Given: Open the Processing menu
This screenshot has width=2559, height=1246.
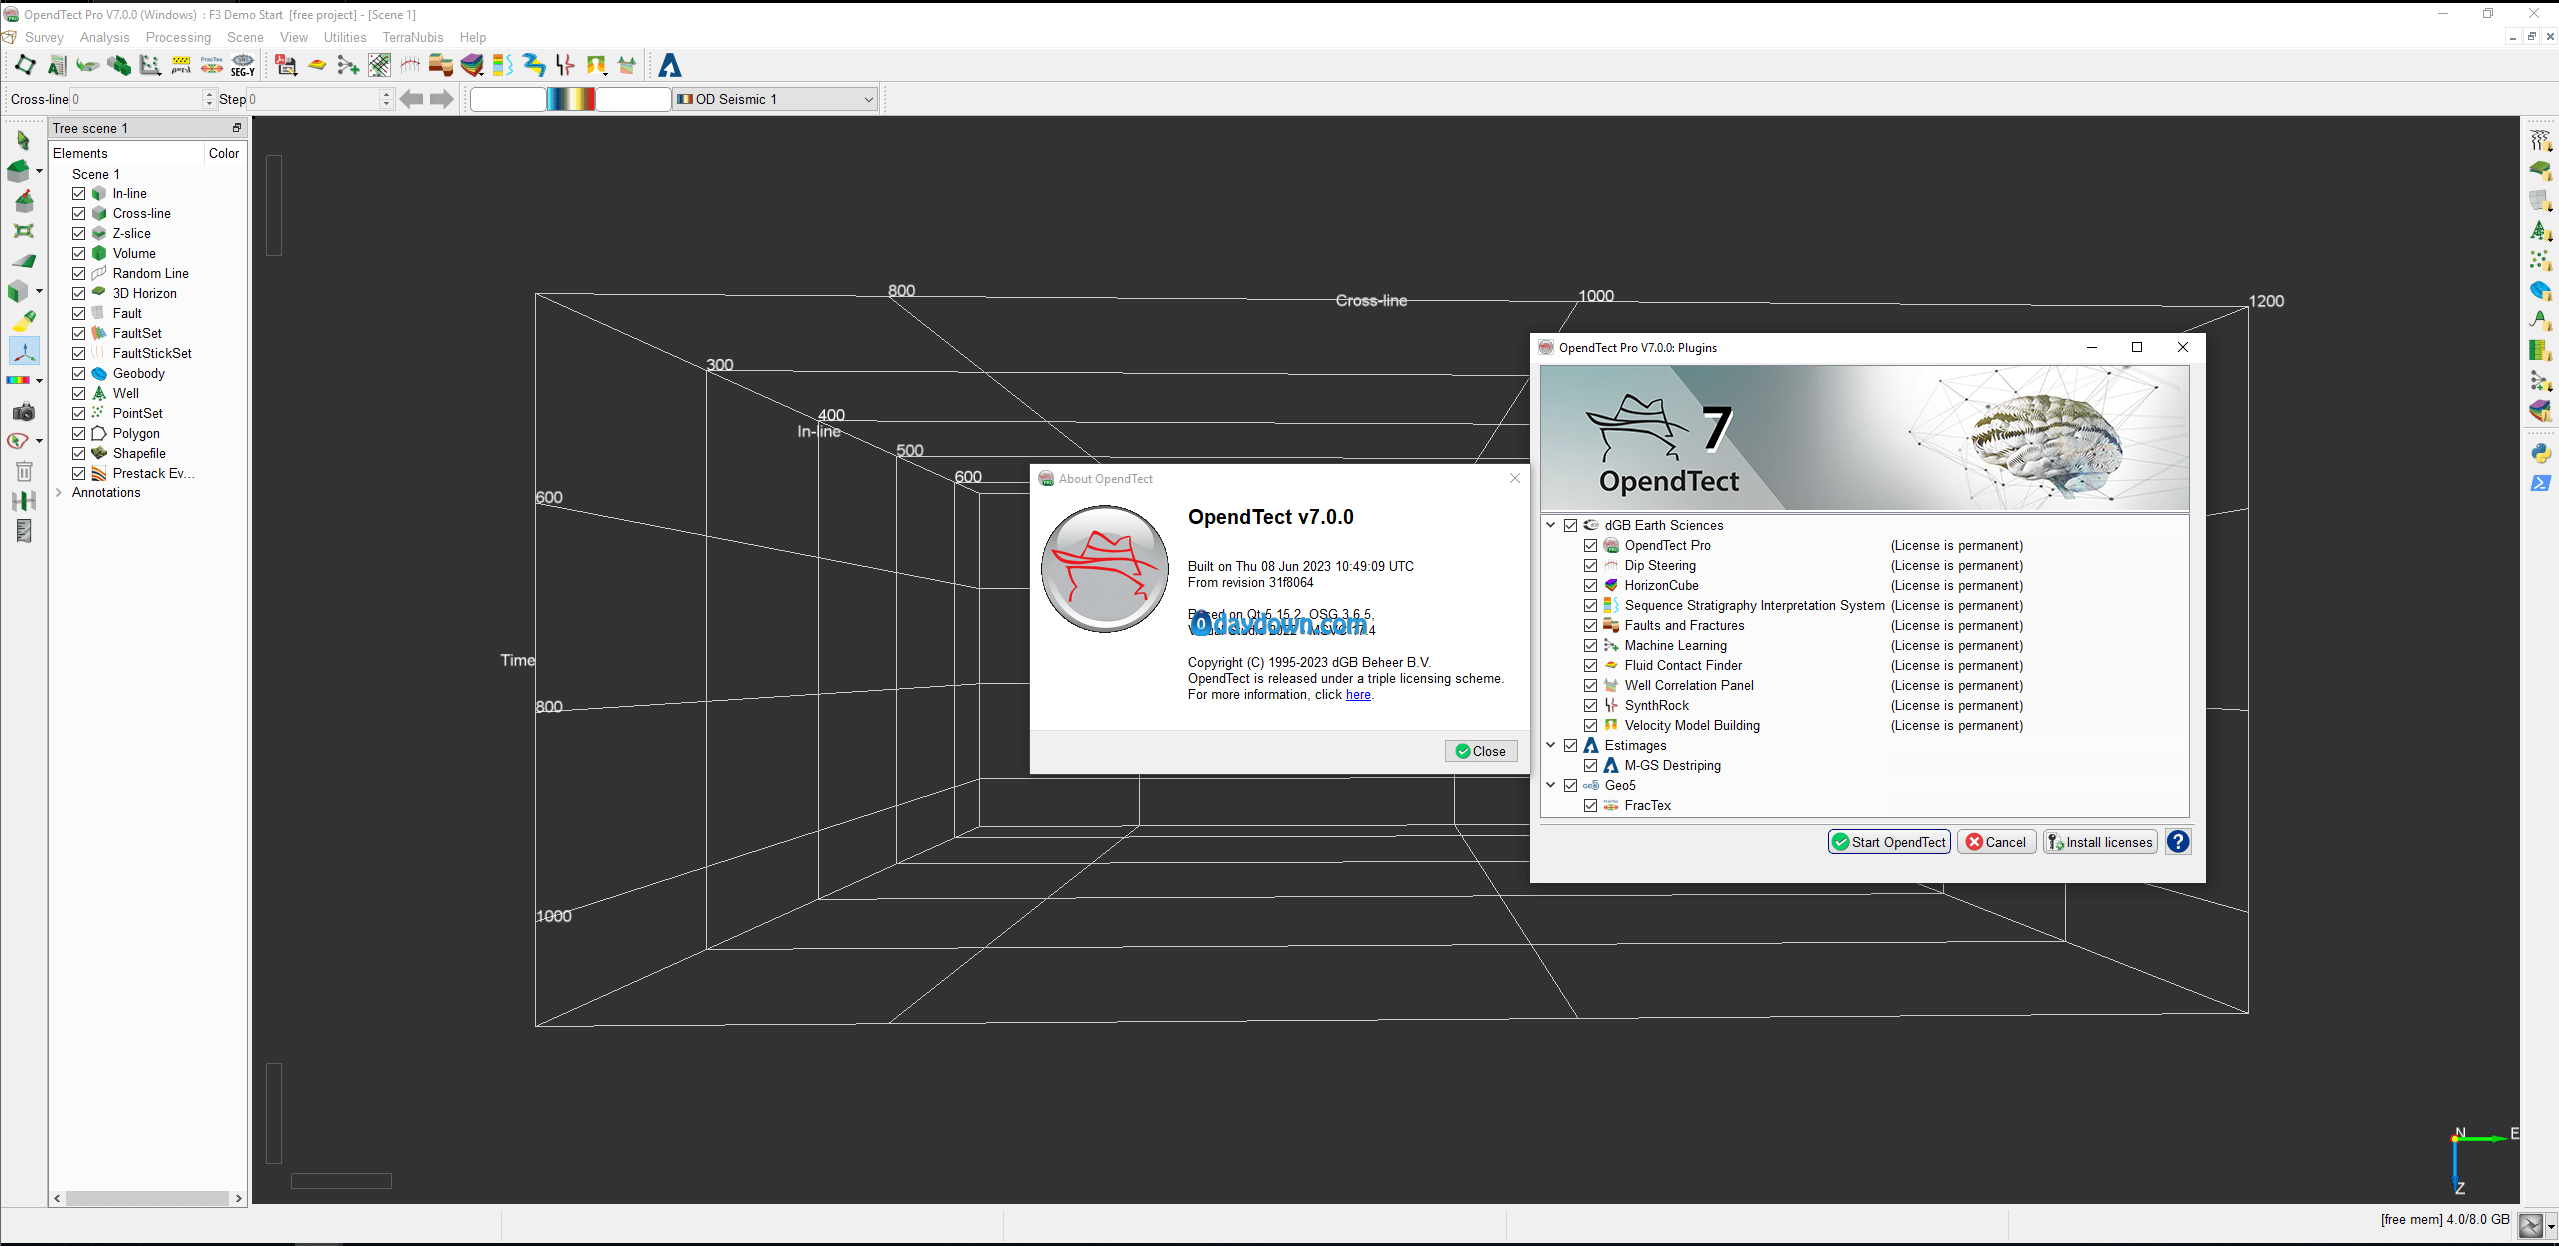Looking at the screenshot, I should 178,37.
